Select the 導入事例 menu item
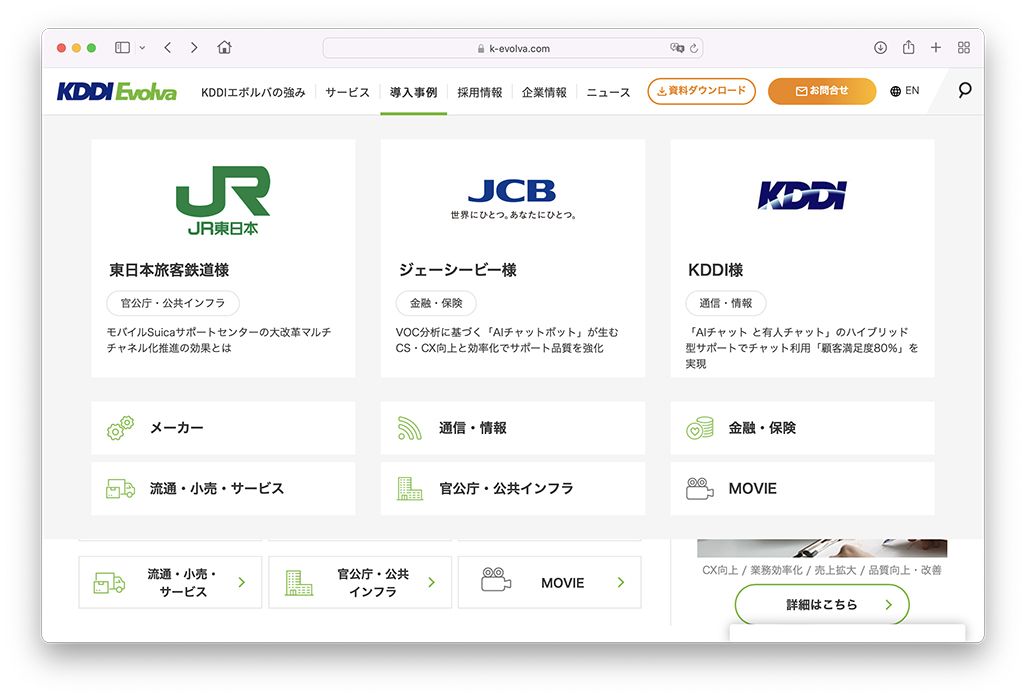 pyautogui.click(x=414, y=92)
